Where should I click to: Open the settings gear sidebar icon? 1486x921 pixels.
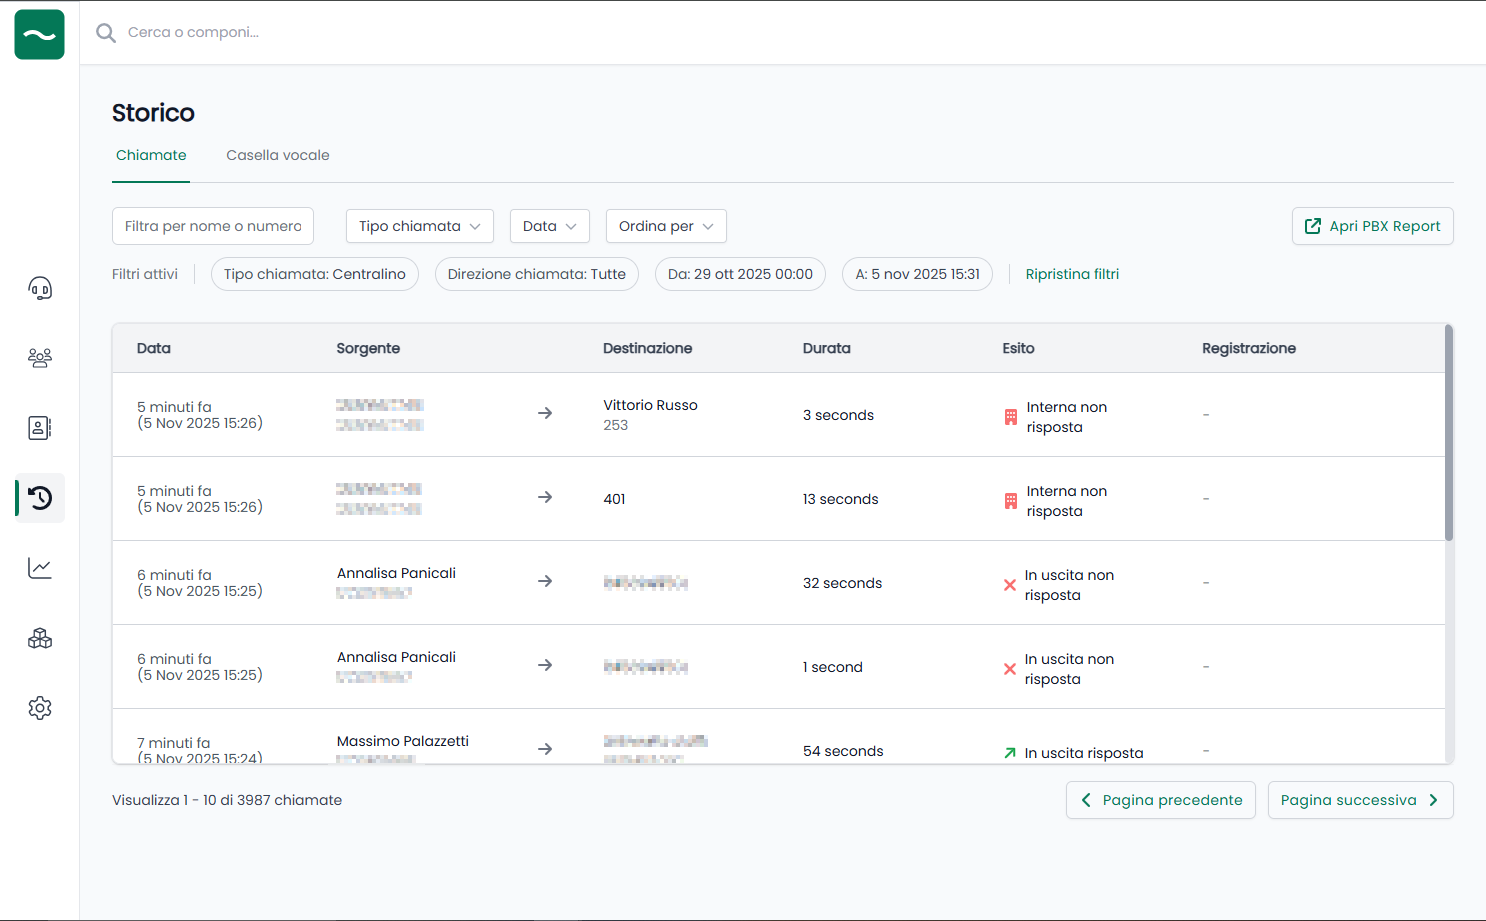pos(40,708)
